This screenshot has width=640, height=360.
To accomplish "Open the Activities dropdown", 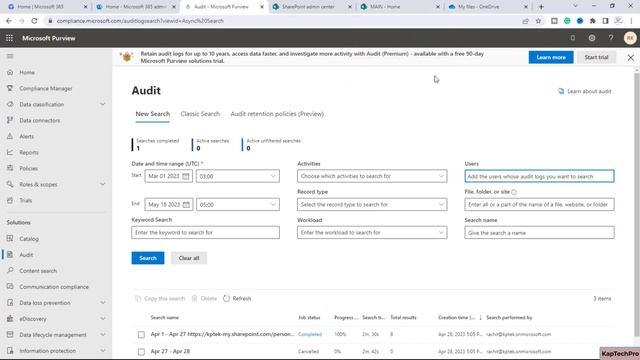I will tap(372, 176).
